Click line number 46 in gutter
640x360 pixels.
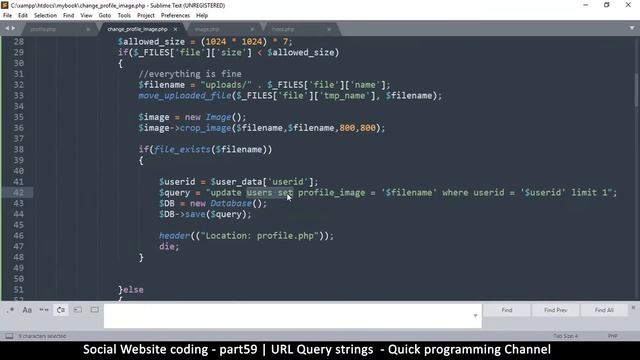pos(18,236)
